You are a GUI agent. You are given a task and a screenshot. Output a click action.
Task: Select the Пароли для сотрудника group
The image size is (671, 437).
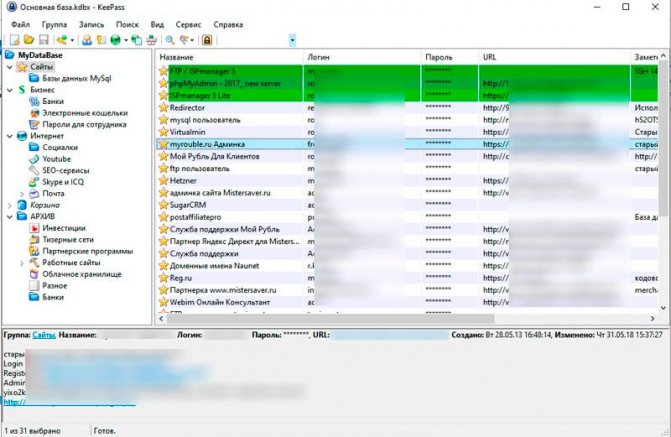(84, 125)
